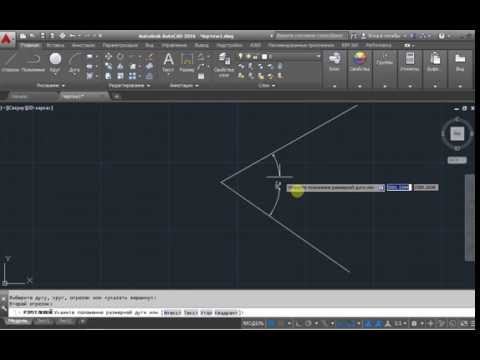Click the Группы panel icon
The height and width of the screenshot is (360, 480).
(x=385, y=60)
